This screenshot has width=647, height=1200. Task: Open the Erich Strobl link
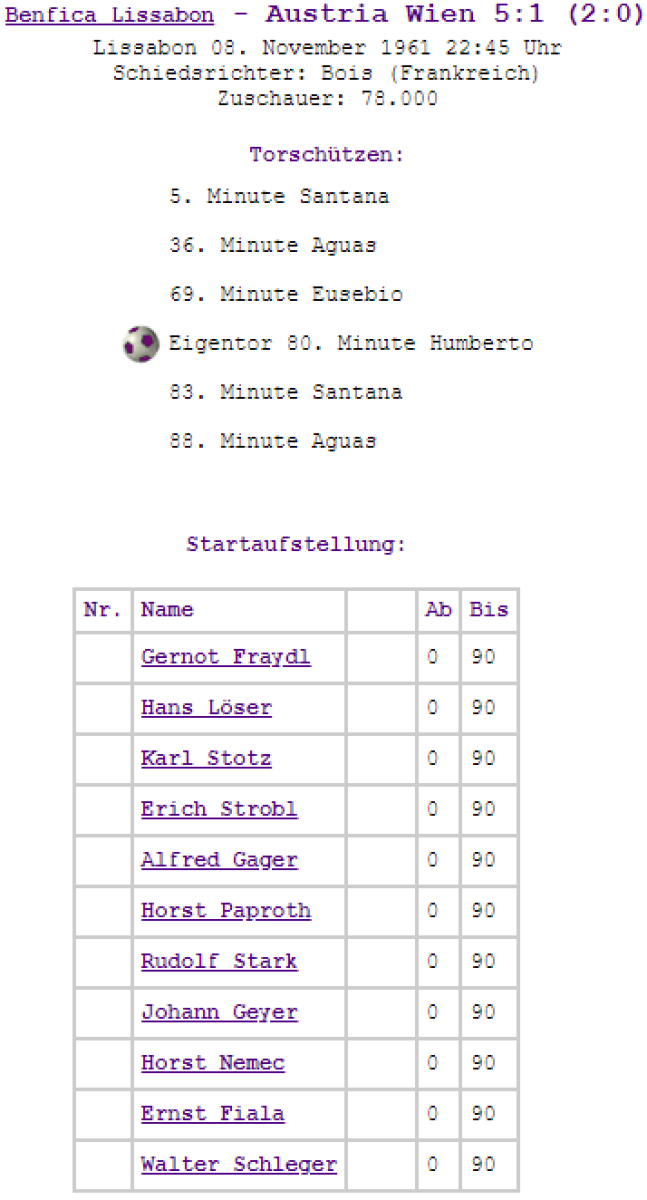pyautogui.click(x=218, y=809)
